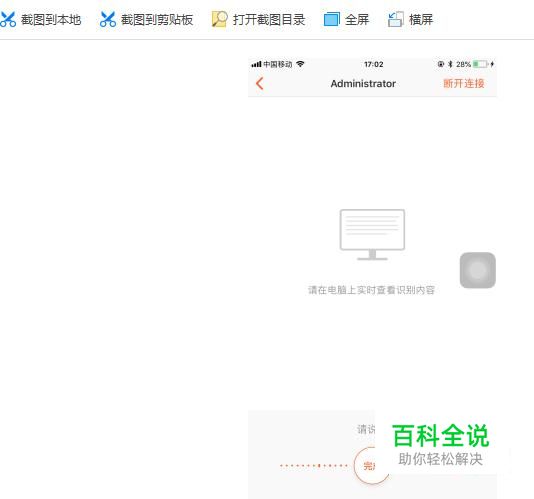Tap the Administrator title
The image size is (534, 499).
(x=363, y=83)
